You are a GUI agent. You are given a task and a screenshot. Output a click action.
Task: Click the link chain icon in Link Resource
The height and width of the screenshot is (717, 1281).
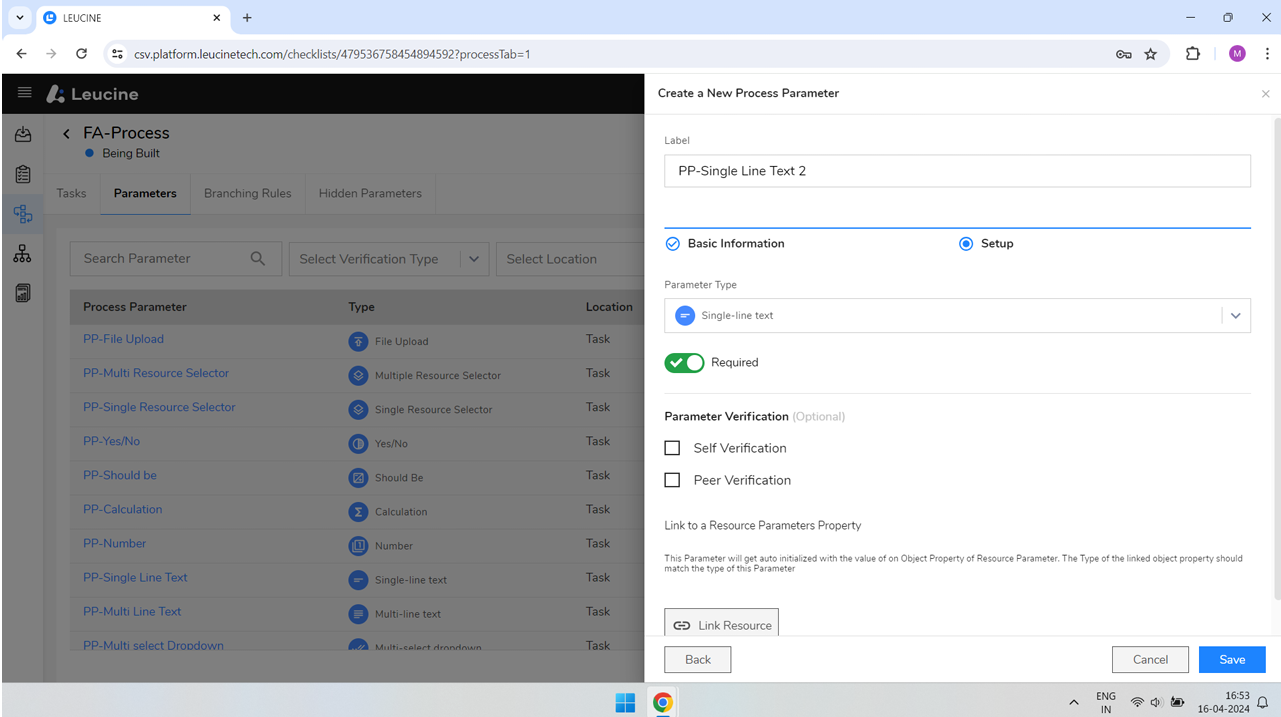(681, 625)
